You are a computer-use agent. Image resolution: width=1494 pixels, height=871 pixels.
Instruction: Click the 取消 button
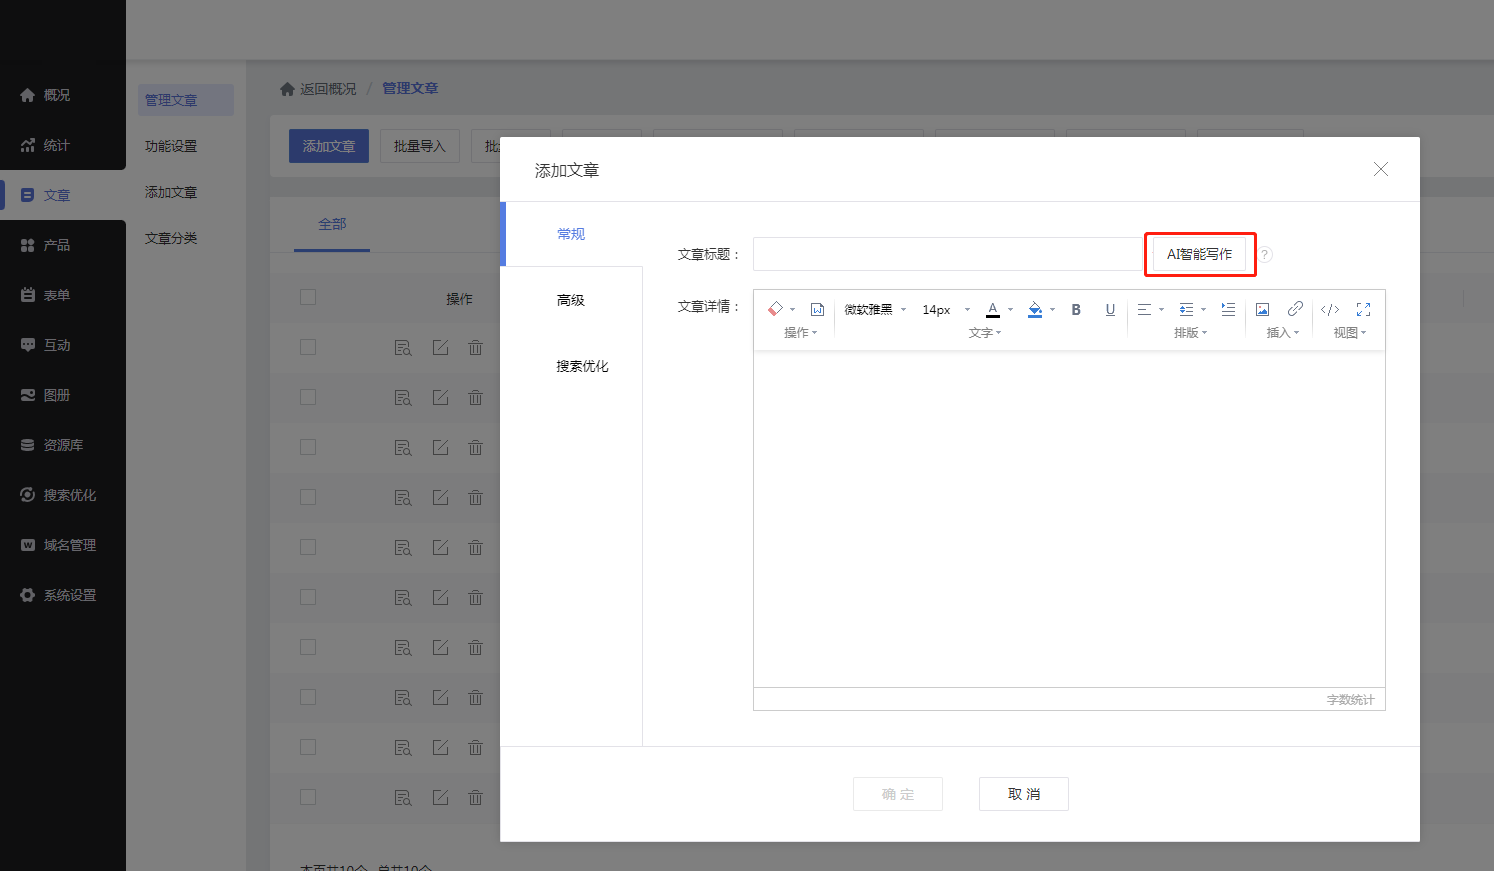pyautogui.click(x=1023, y=794)
